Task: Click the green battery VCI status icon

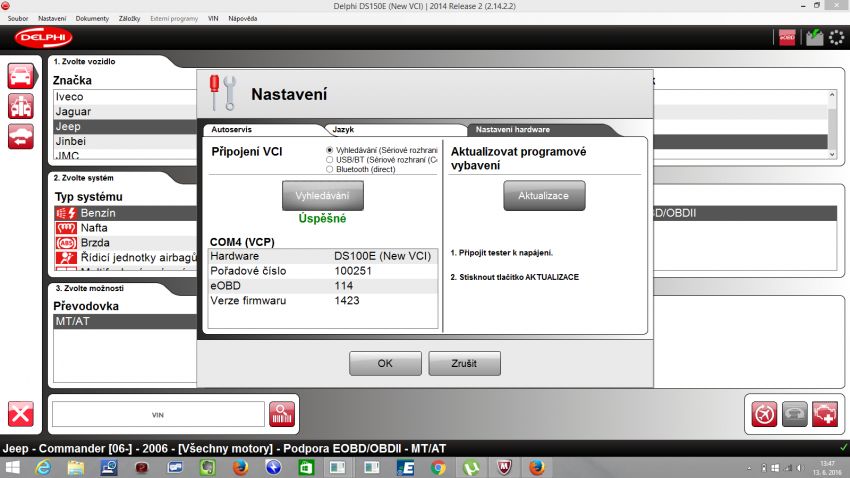Action: [x=814, y=37]
